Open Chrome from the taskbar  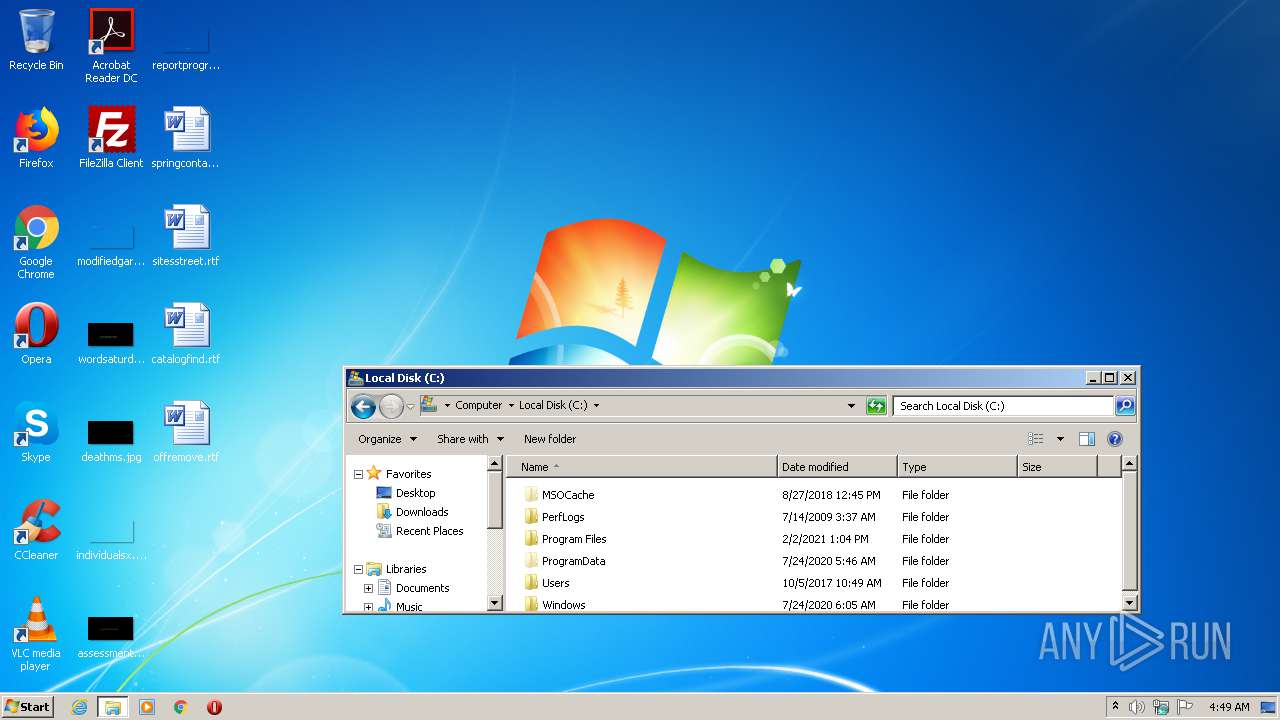point(181,707)
